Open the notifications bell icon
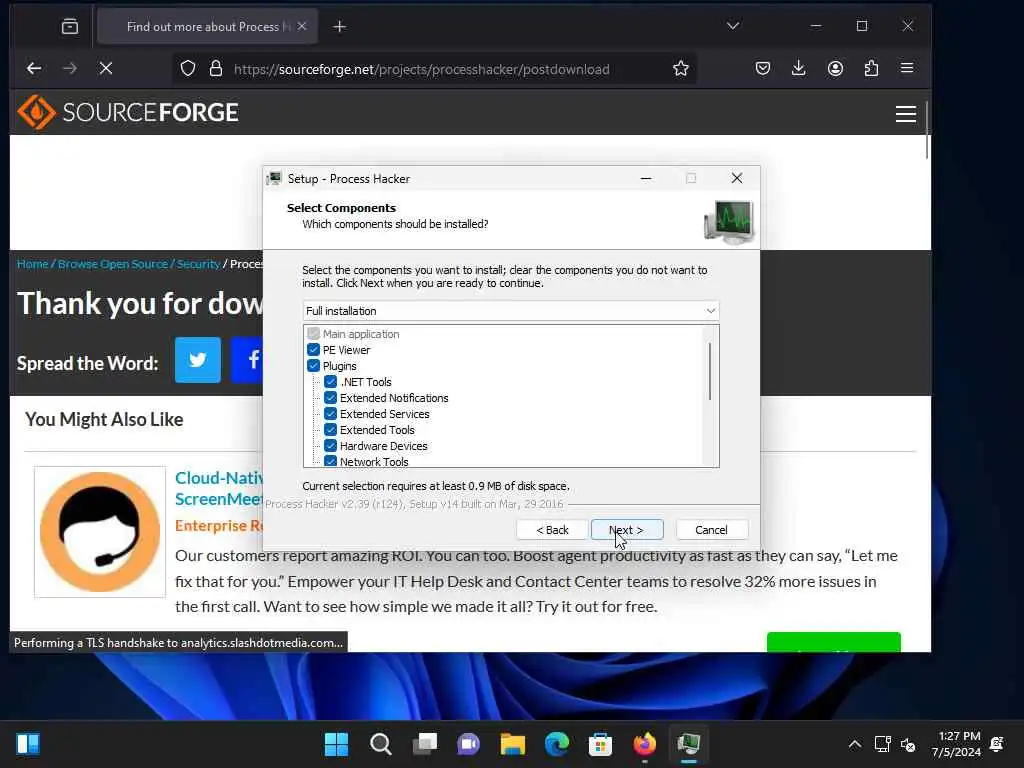This screenshot has height=768, width=1024. tap(997, 744)
